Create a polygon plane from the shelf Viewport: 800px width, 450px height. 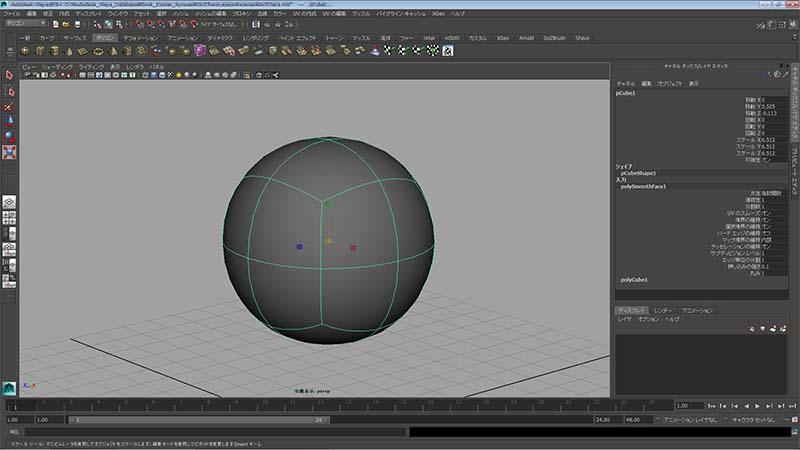point(83,51)
